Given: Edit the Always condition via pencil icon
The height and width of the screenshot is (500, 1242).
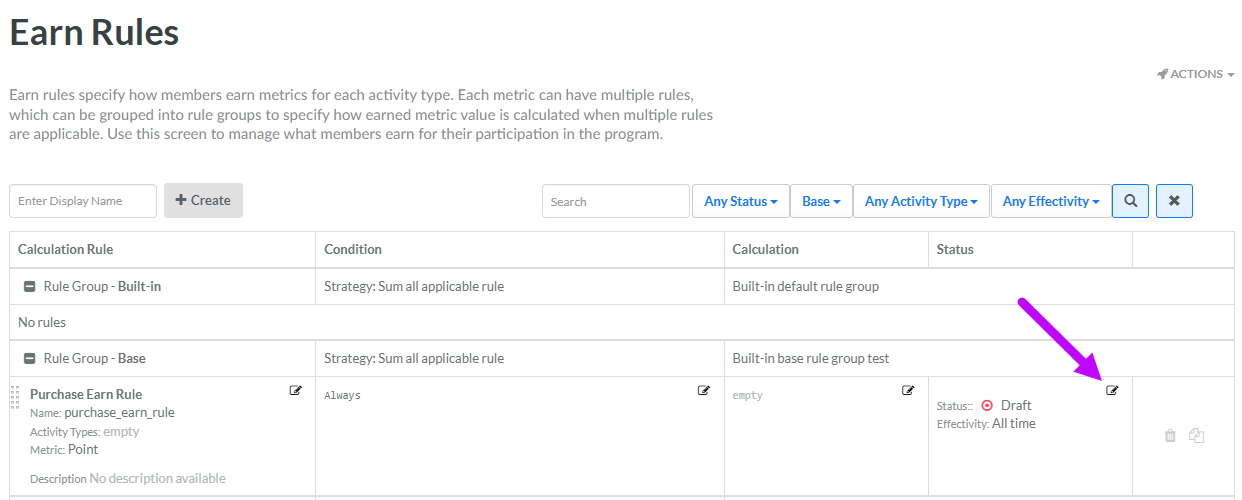Looking at the screenshot, I should click(x=703, y=391).
